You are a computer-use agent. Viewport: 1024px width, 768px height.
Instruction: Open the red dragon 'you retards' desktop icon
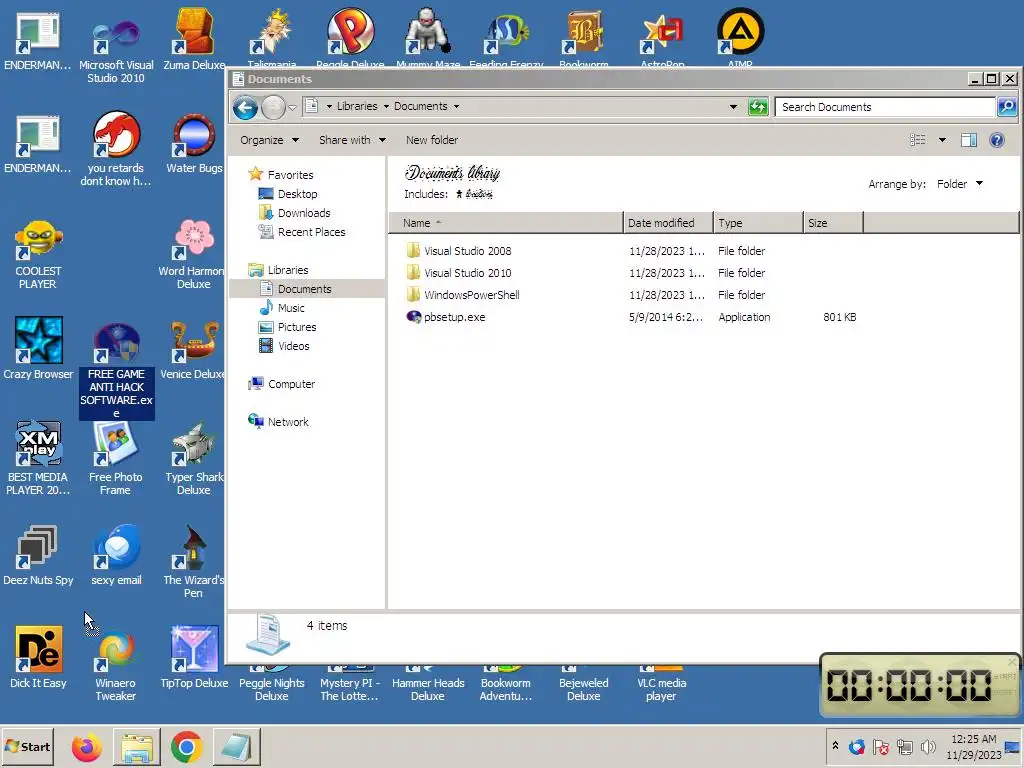pyautogui.click(x=116, y=149)
